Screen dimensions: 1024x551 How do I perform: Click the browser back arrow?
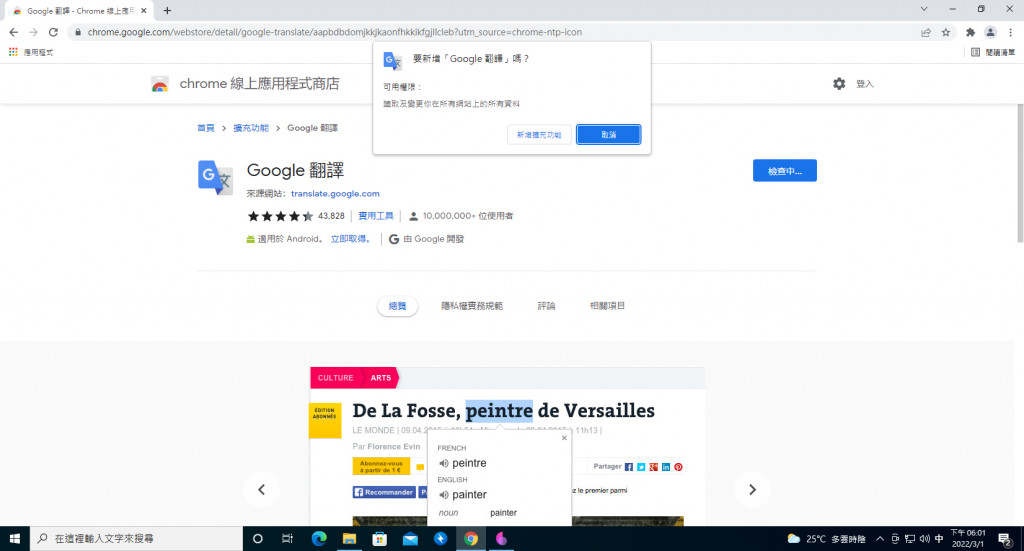[x=14, y=32]
